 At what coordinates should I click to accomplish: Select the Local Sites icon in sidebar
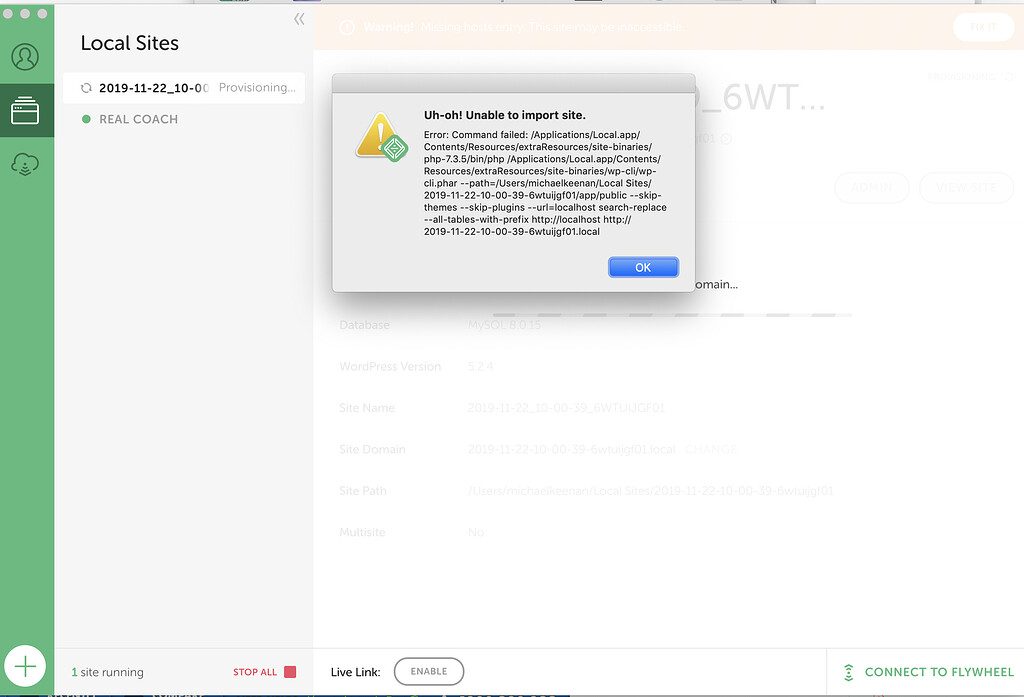(x=25, y=110)
